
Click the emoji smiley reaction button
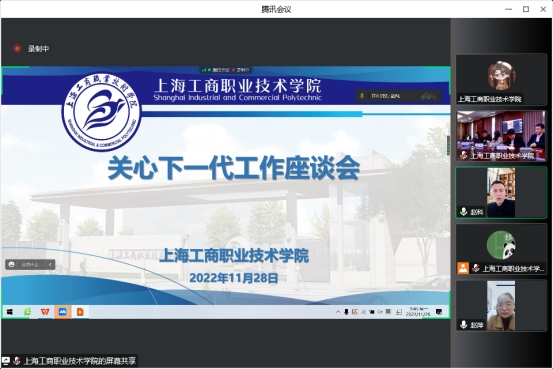coord(12,264)
